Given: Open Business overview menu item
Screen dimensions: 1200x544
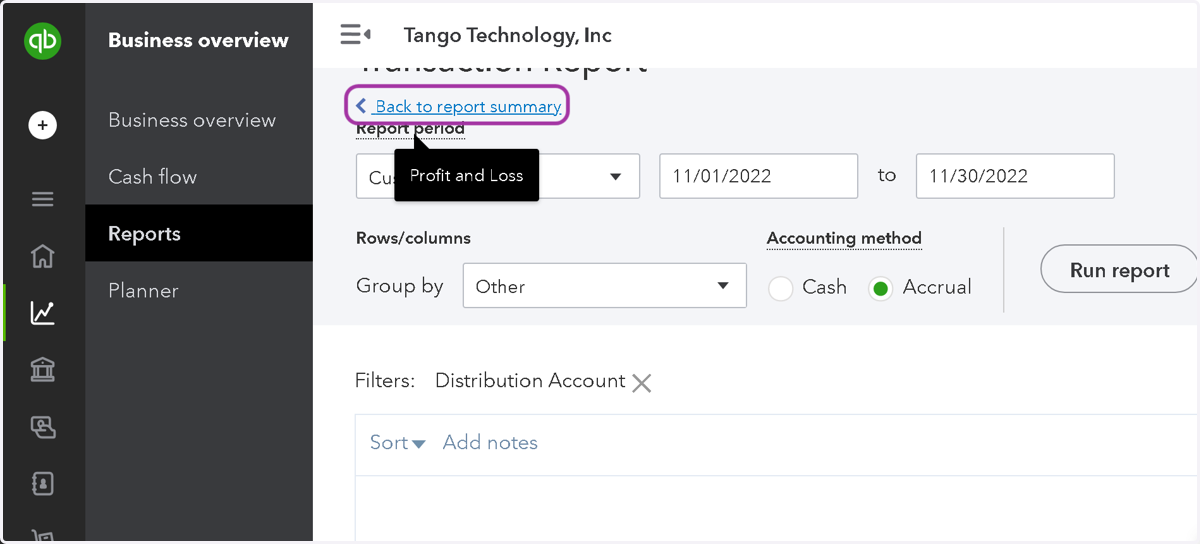Looking at the screenshot, I should (x=192, y=120).
